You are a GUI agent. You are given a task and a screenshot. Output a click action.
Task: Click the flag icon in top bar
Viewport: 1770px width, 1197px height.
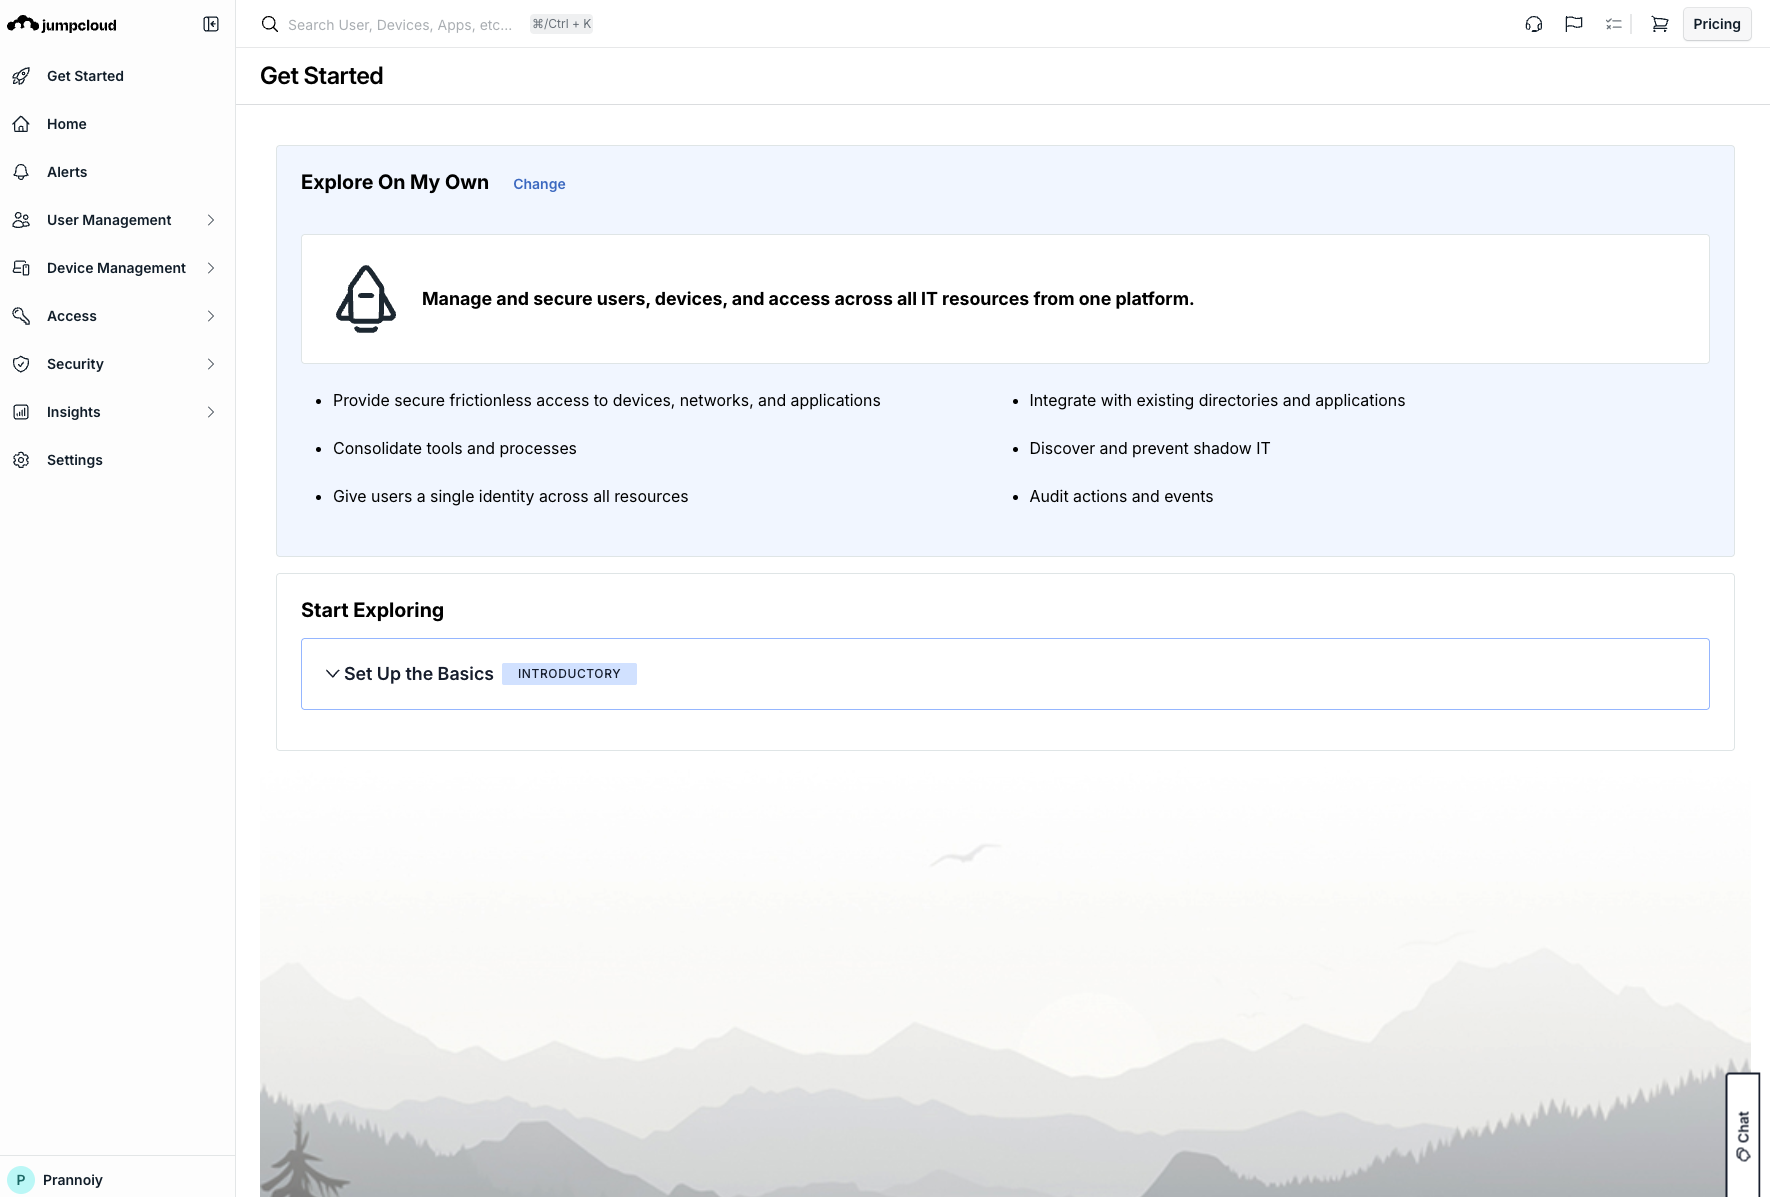[x=1574, y=24]
